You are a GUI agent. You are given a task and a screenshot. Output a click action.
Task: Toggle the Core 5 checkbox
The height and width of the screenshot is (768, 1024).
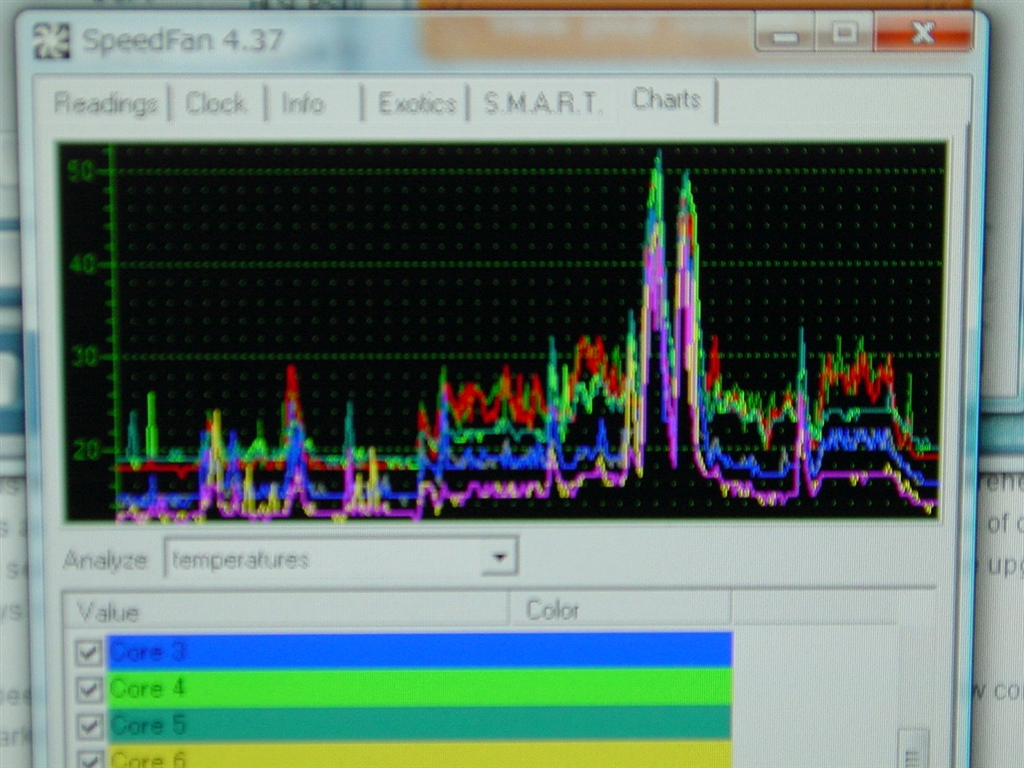(88, 726)
